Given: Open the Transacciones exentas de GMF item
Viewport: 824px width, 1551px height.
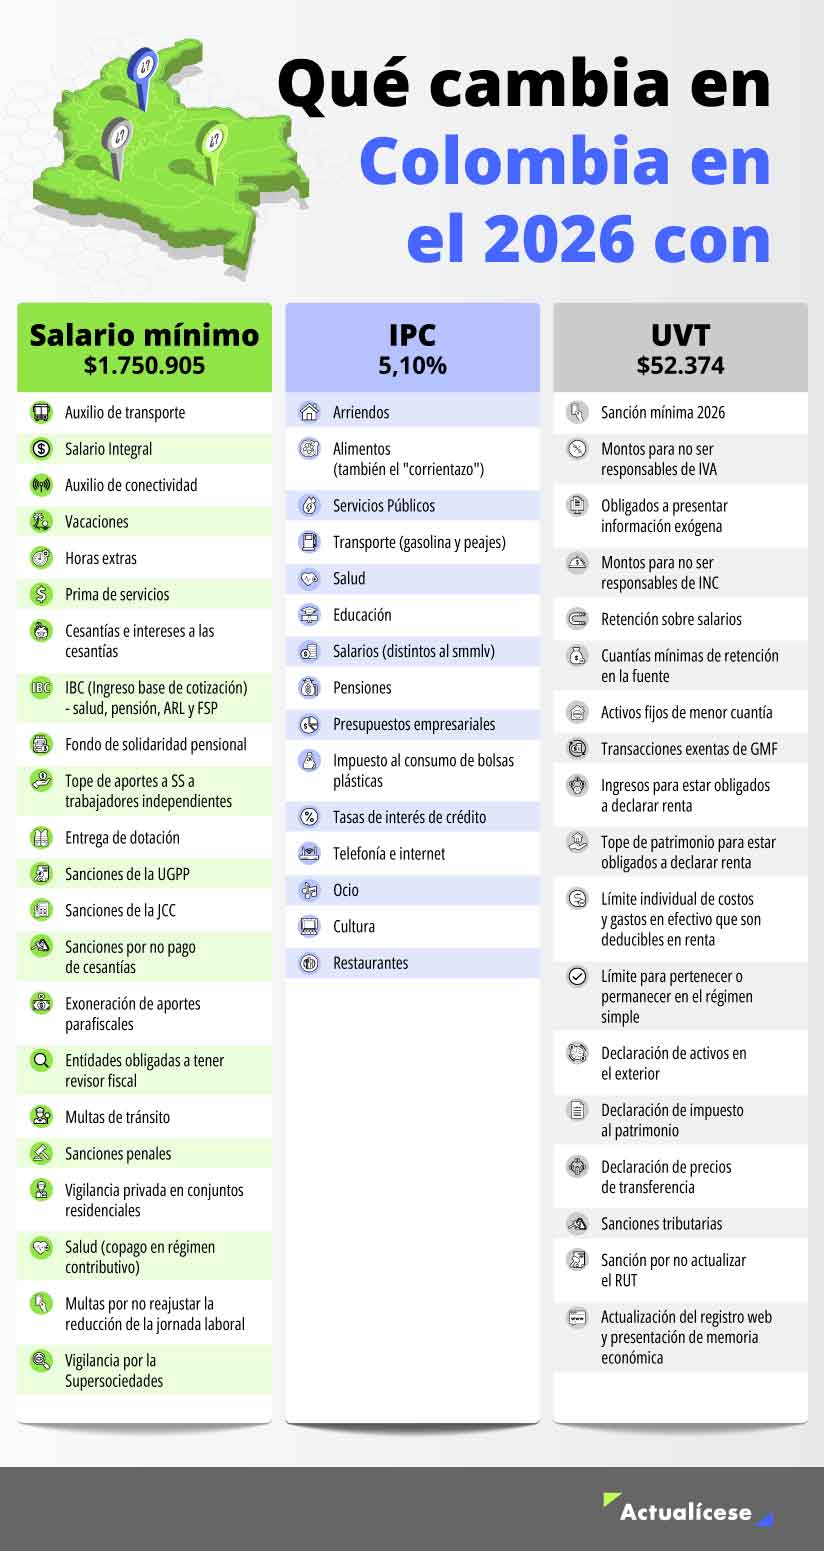Looking at the screenshot, I should [689, 749].
